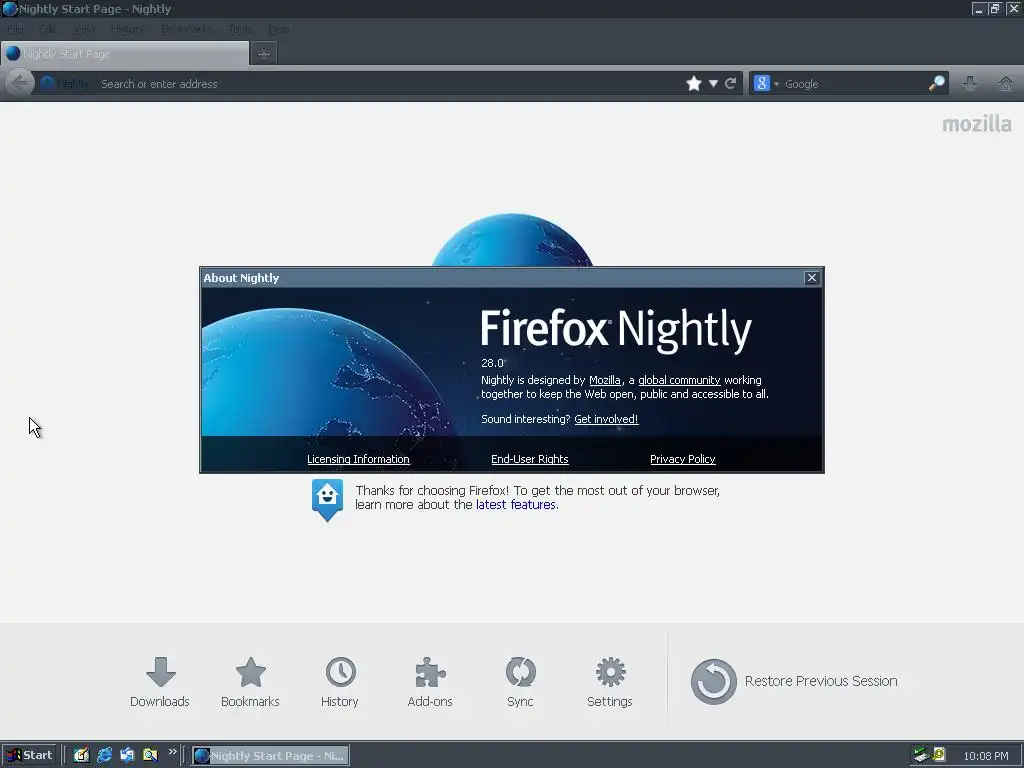
Task: Open a new tab with plus button
Action: pos(264,54)
